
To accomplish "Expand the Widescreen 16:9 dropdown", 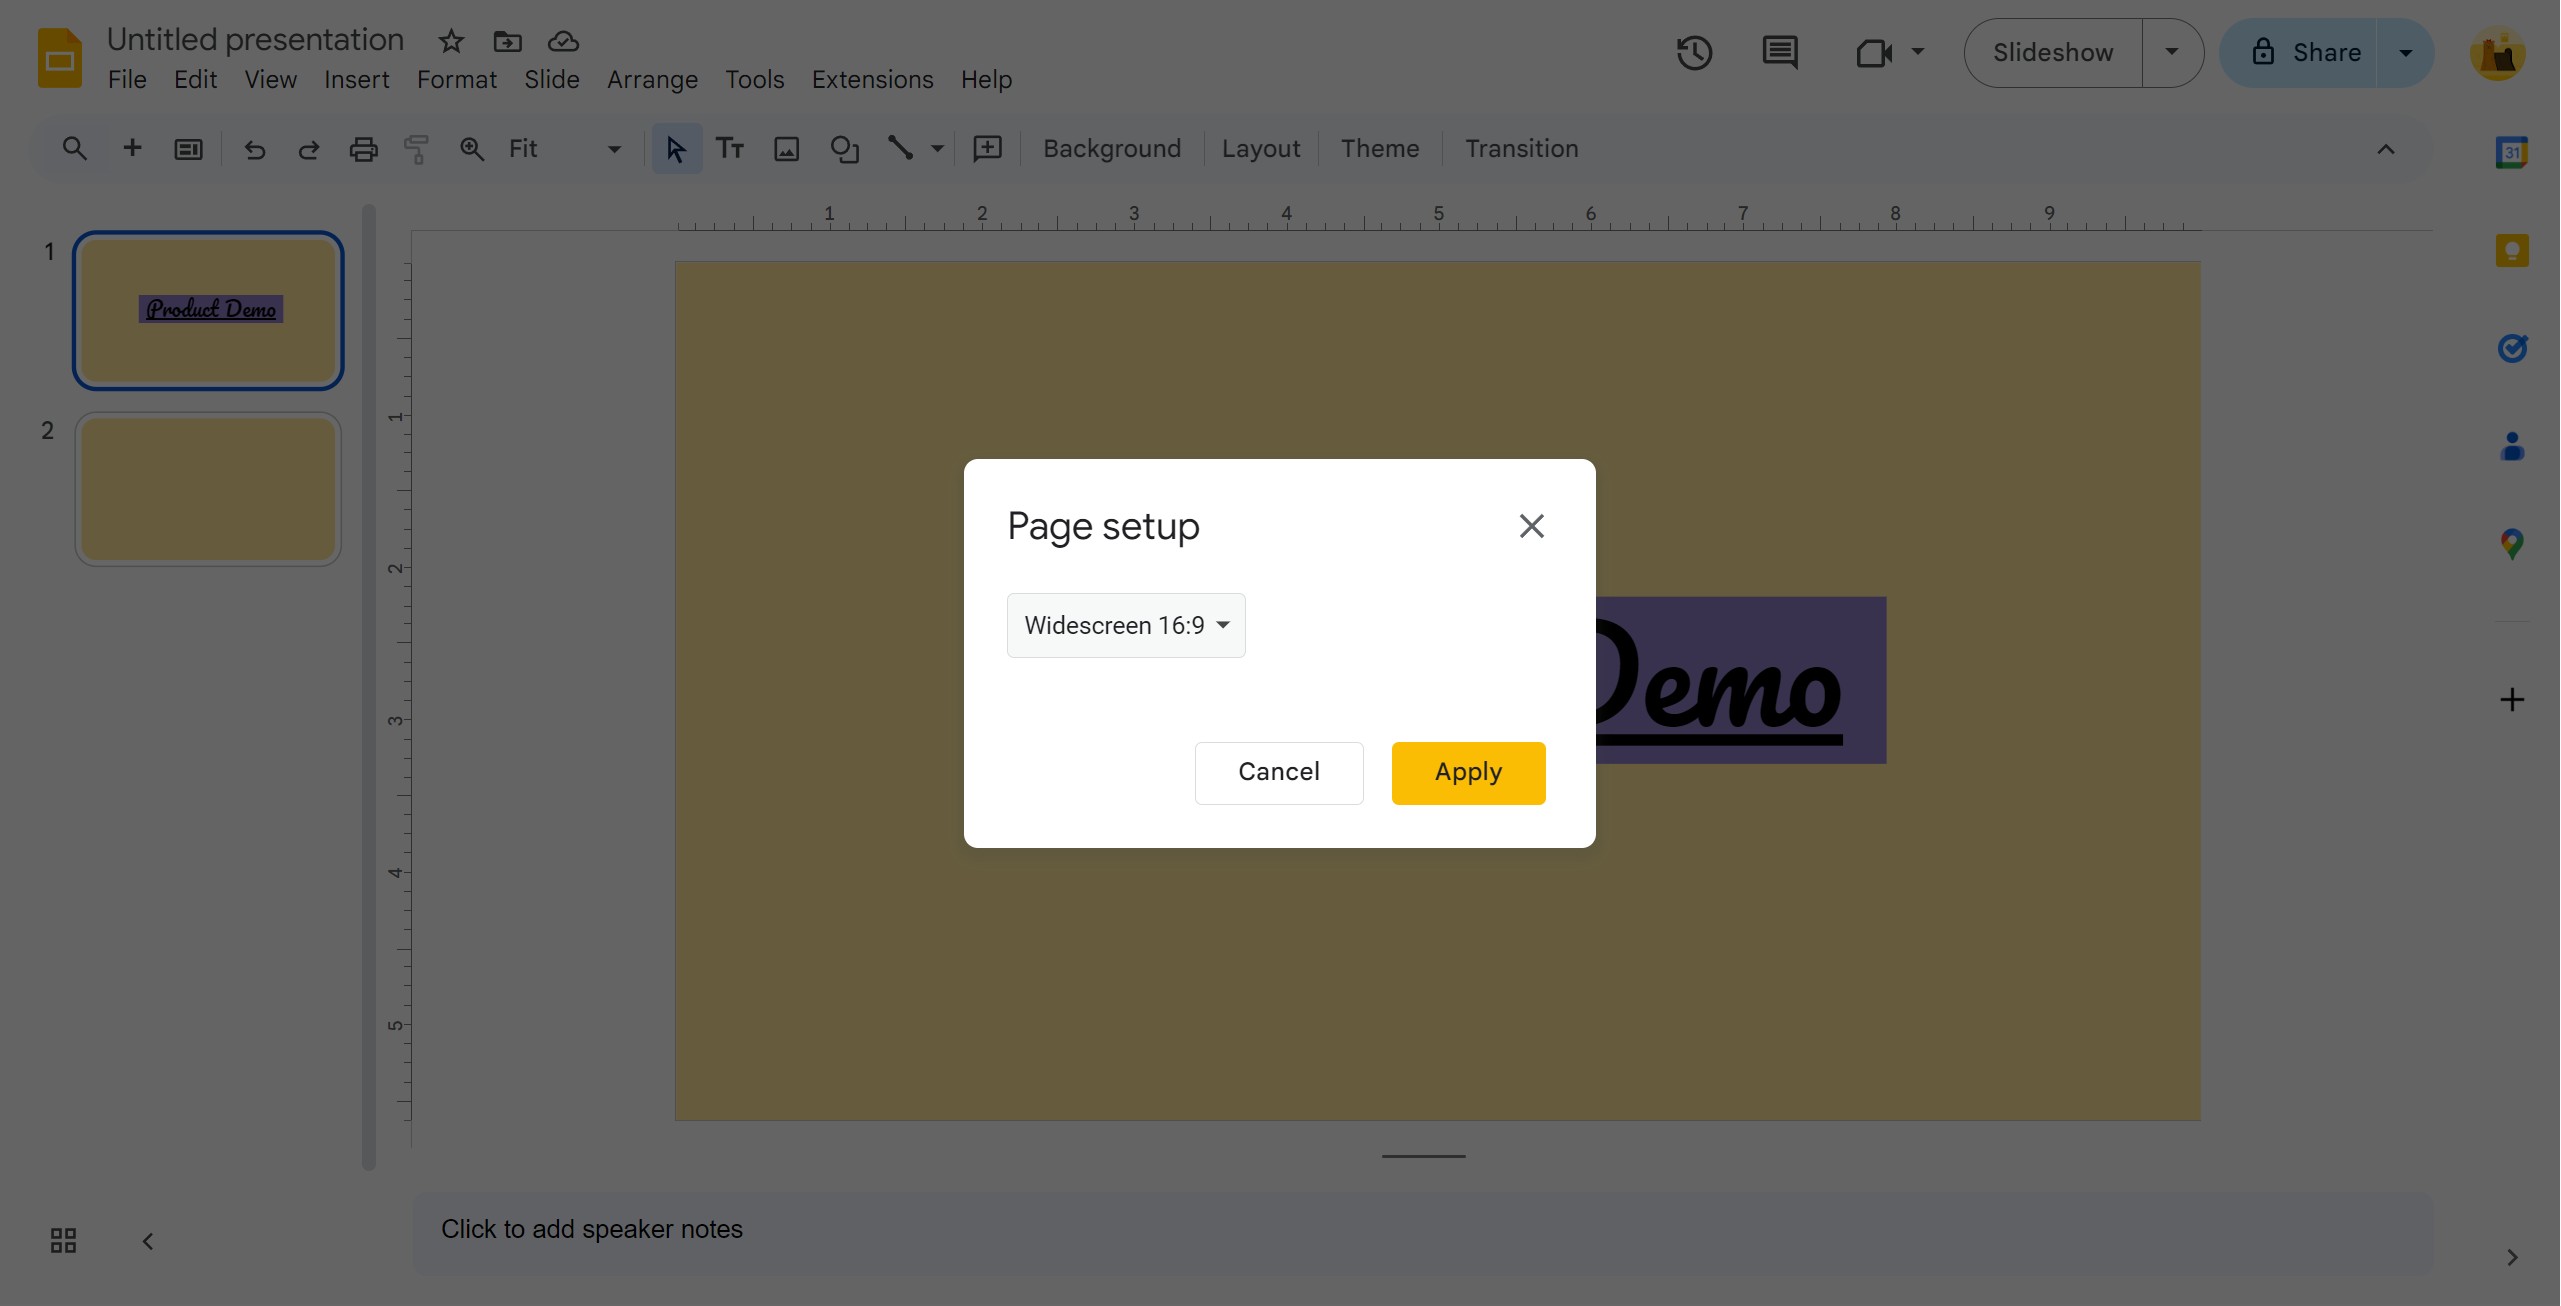I will [1126, 625].
